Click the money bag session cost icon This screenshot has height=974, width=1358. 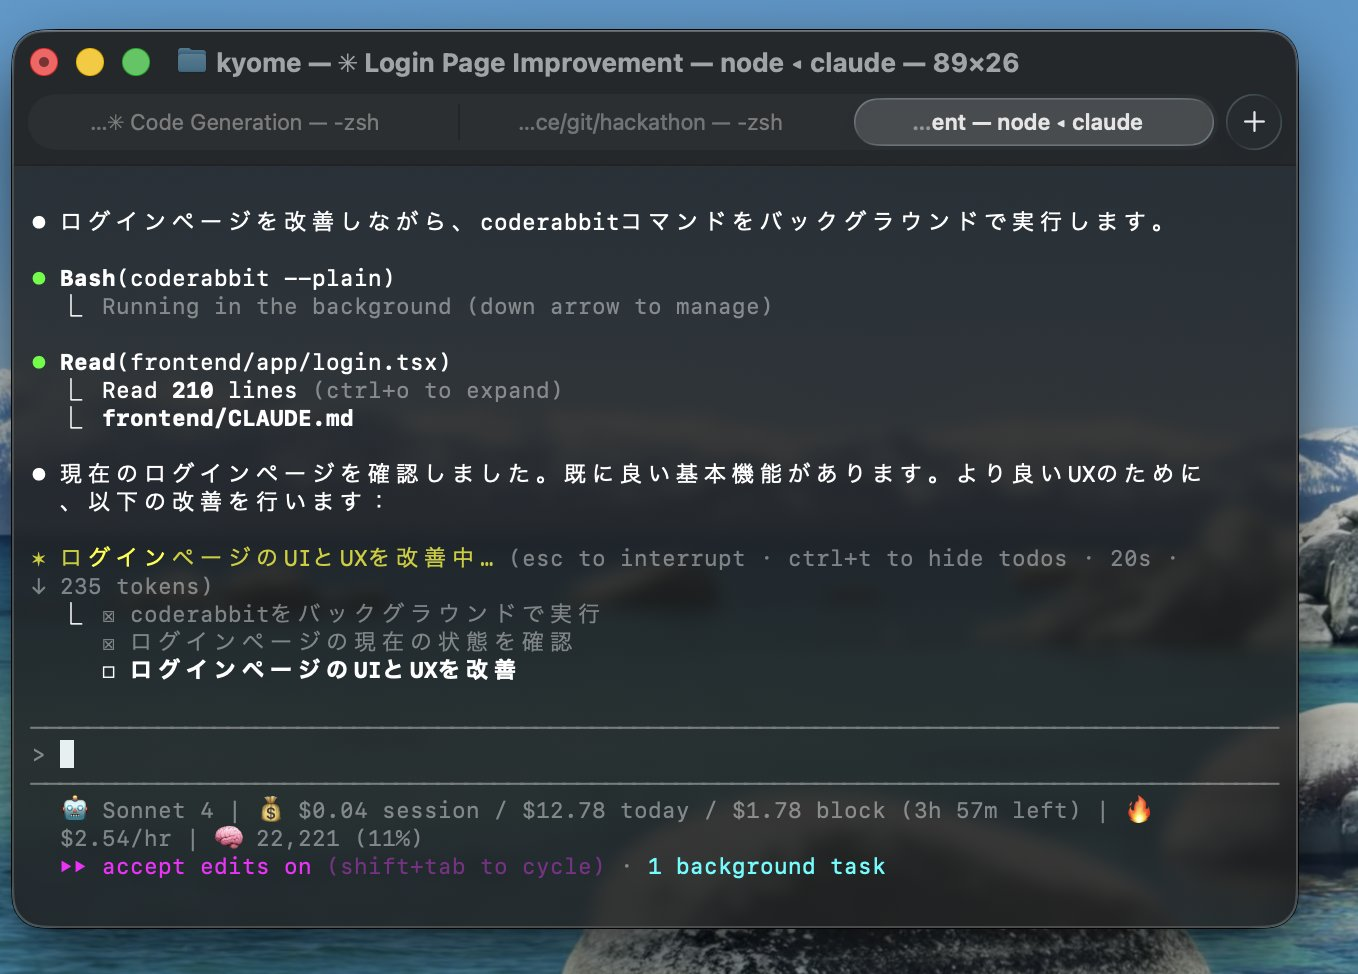tap(269, 809)
